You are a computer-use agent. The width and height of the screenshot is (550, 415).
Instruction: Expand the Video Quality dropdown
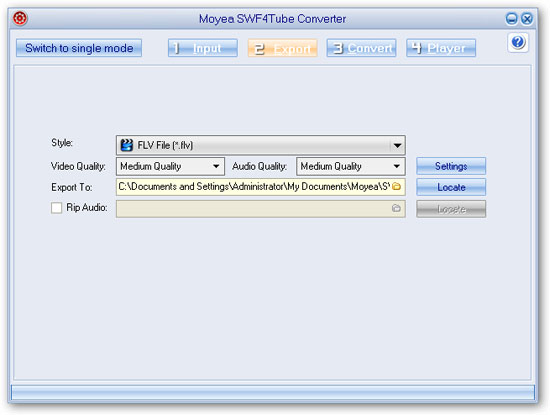click(x=170, y=166)
